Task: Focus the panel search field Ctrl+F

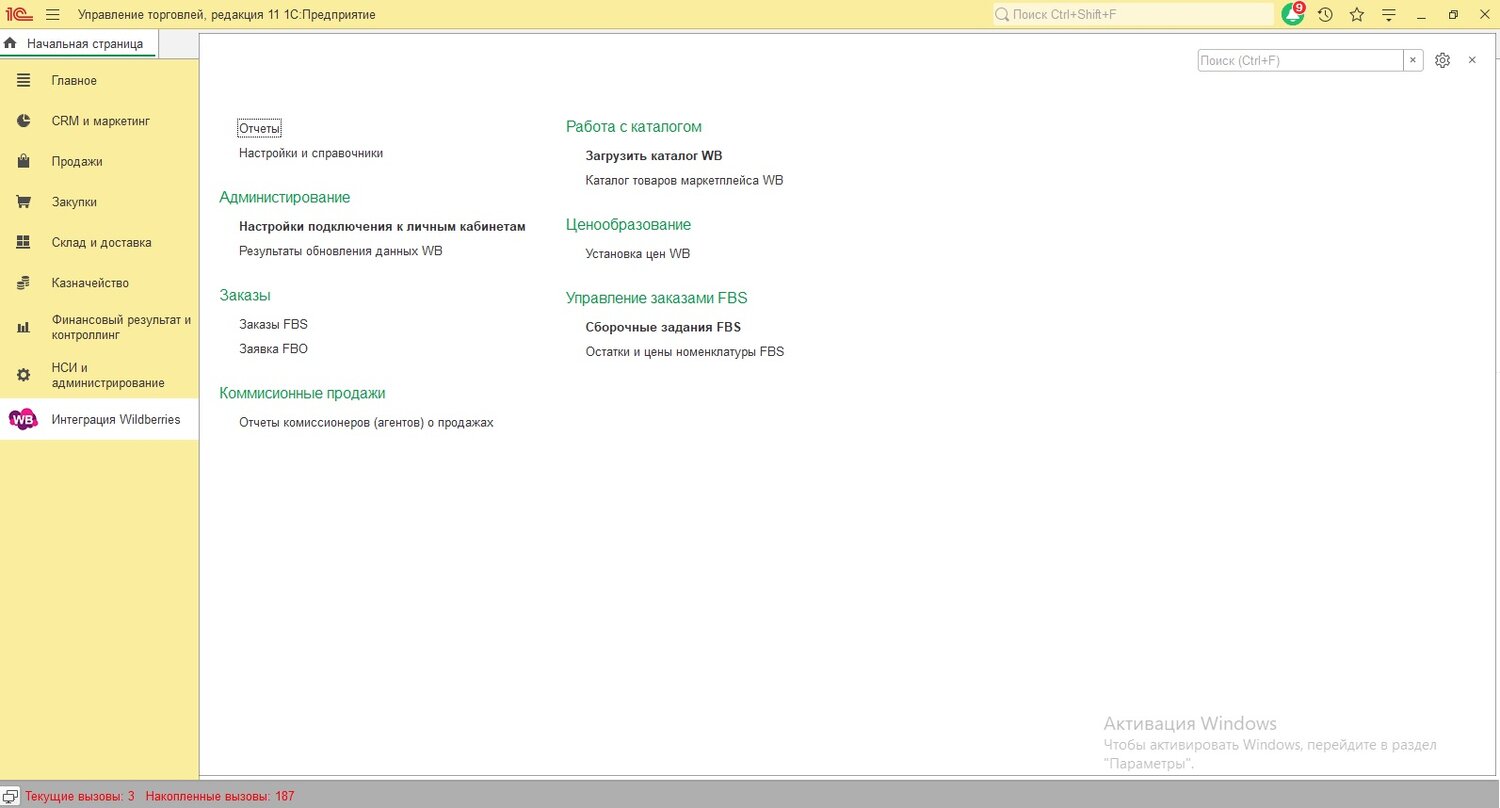Action: click(1300, 60)
